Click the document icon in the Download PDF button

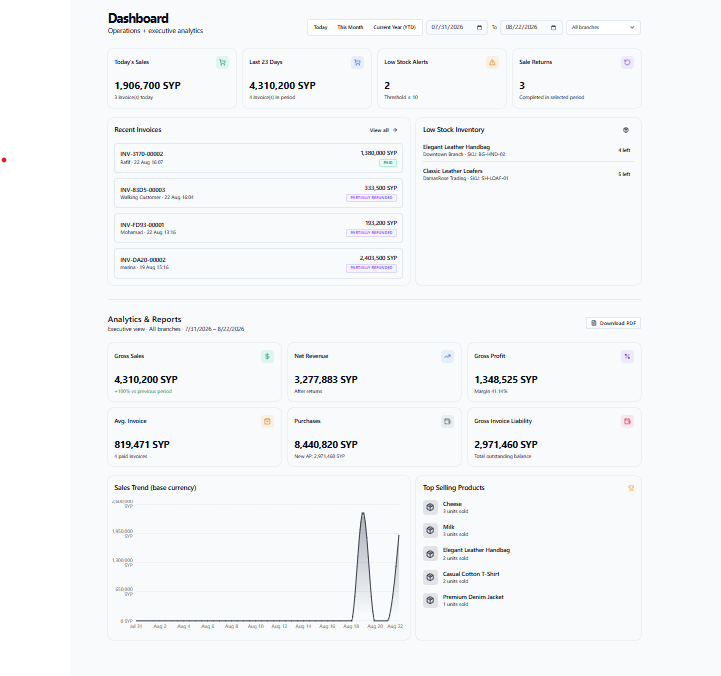pos(594,323)
